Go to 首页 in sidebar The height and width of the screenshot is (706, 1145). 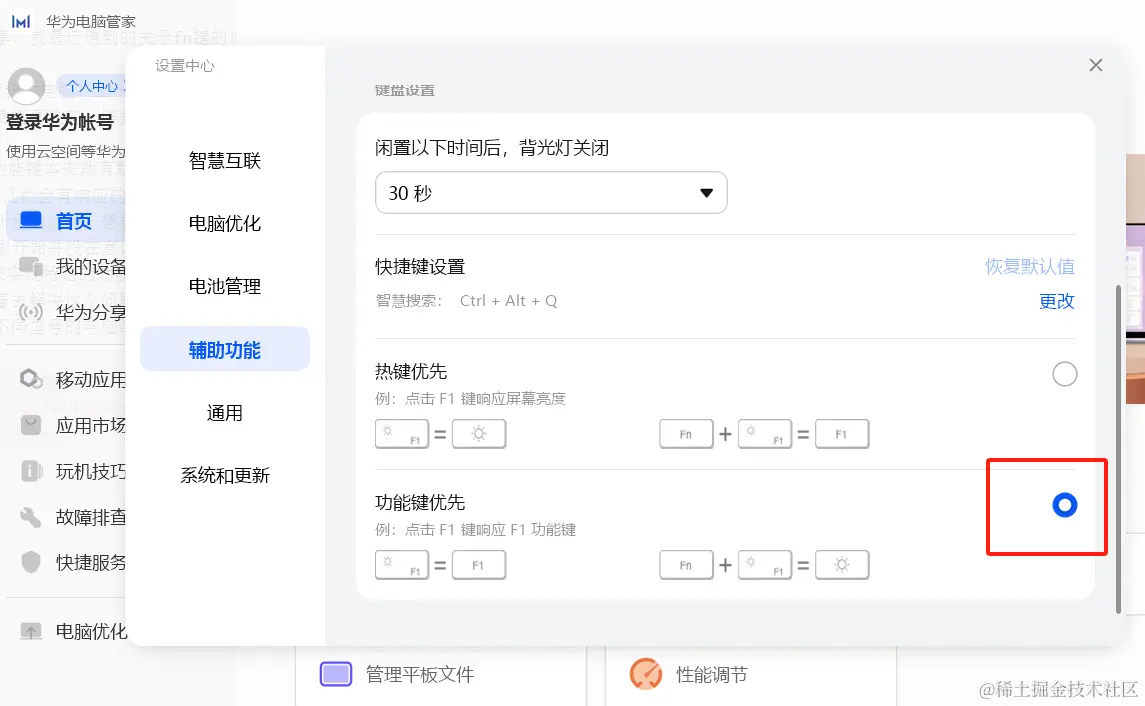[66, 220]
